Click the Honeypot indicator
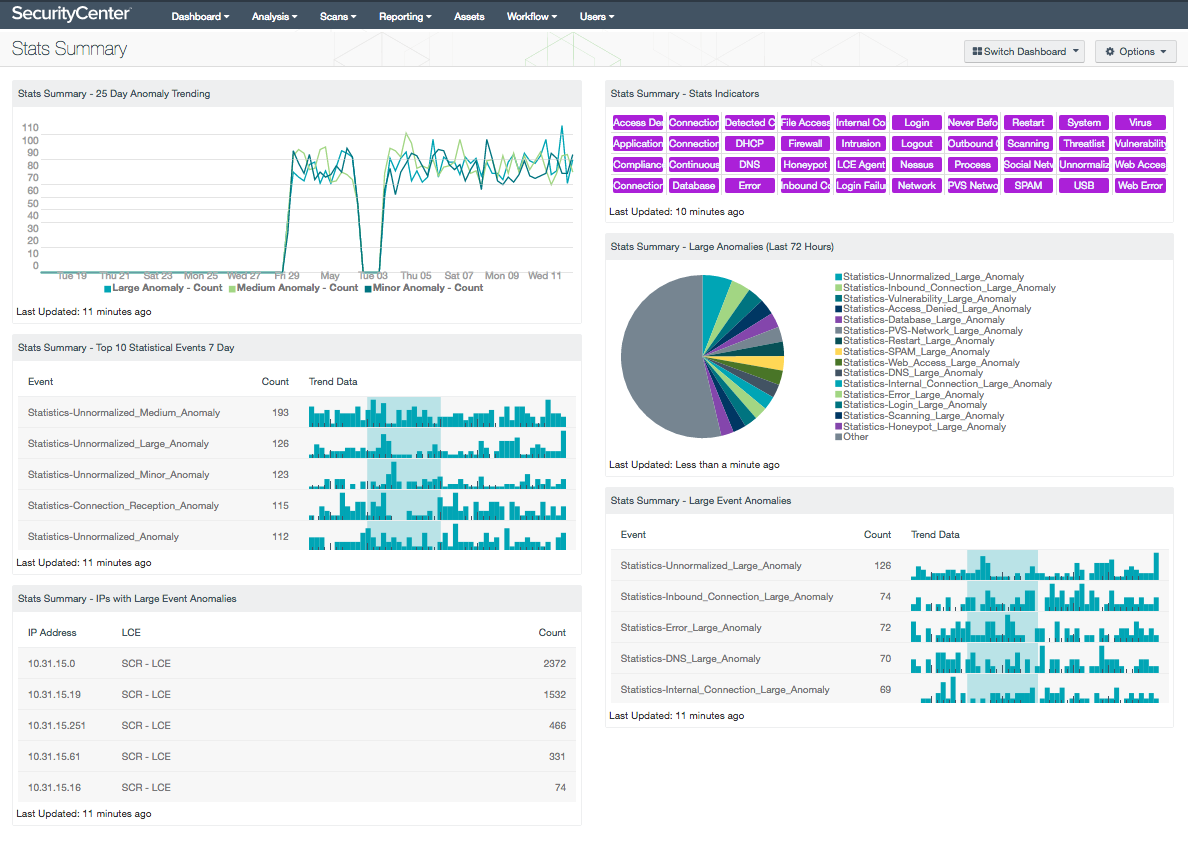This screenshot has width=1188, height=842. (x=805, y=164)
